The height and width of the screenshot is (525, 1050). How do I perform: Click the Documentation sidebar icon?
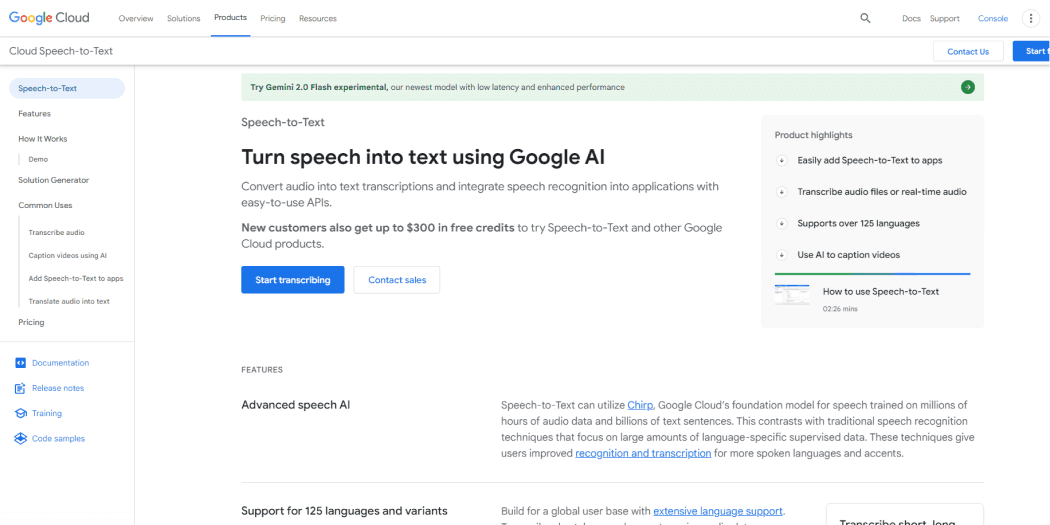(x=20, y=363)
